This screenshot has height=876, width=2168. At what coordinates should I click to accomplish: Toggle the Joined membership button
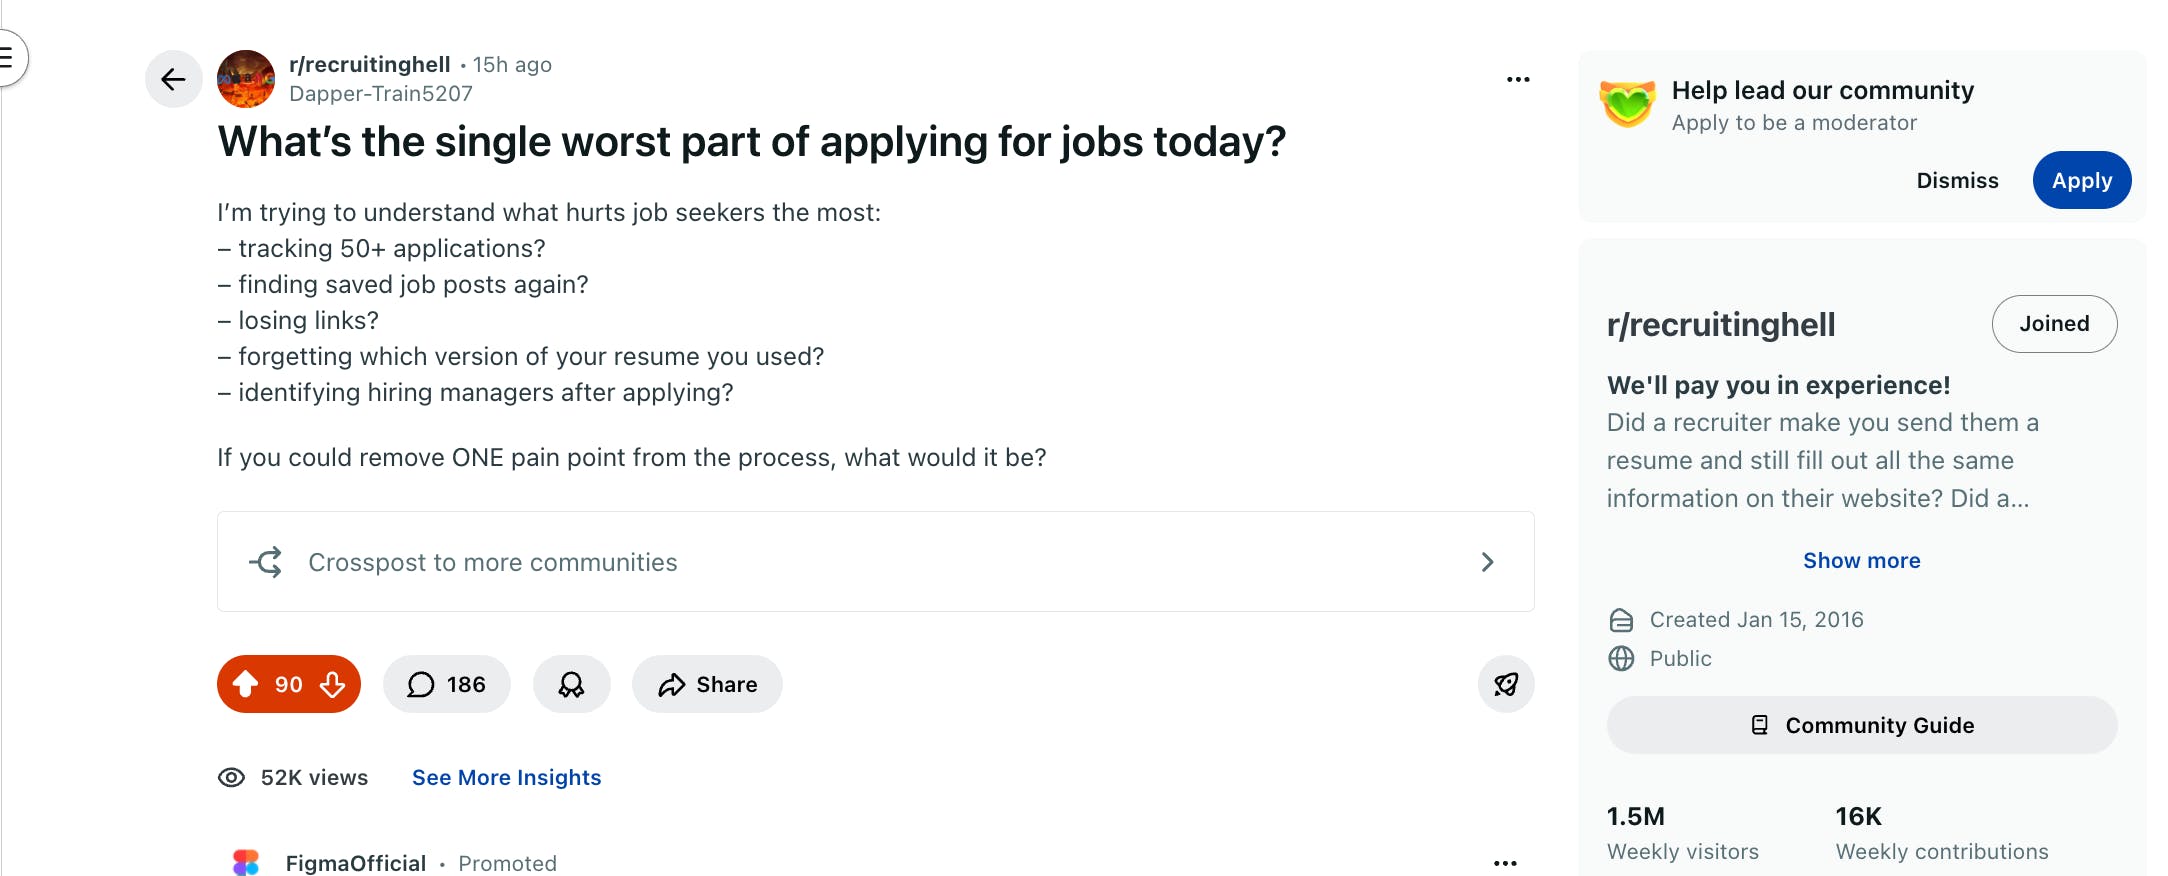tap(2054, 324)
